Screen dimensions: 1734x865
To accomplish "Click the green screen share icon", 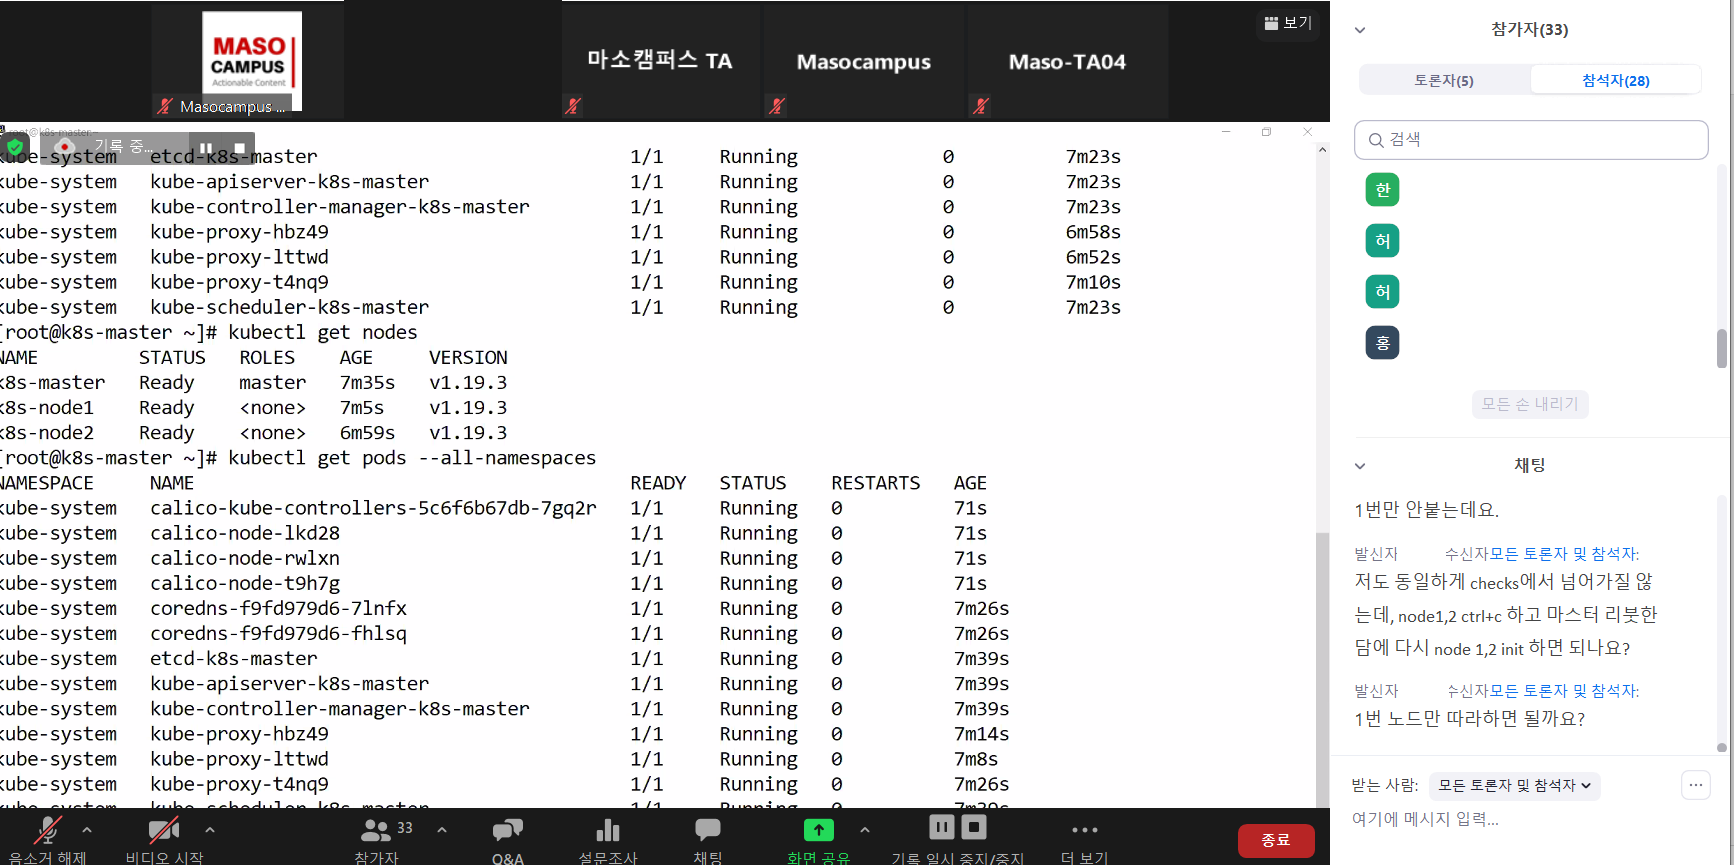I will point(818,830).
